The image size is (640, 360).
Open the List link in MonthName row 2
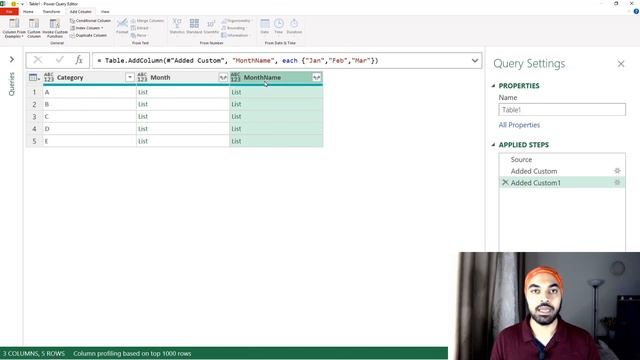[x=236, y=104]
